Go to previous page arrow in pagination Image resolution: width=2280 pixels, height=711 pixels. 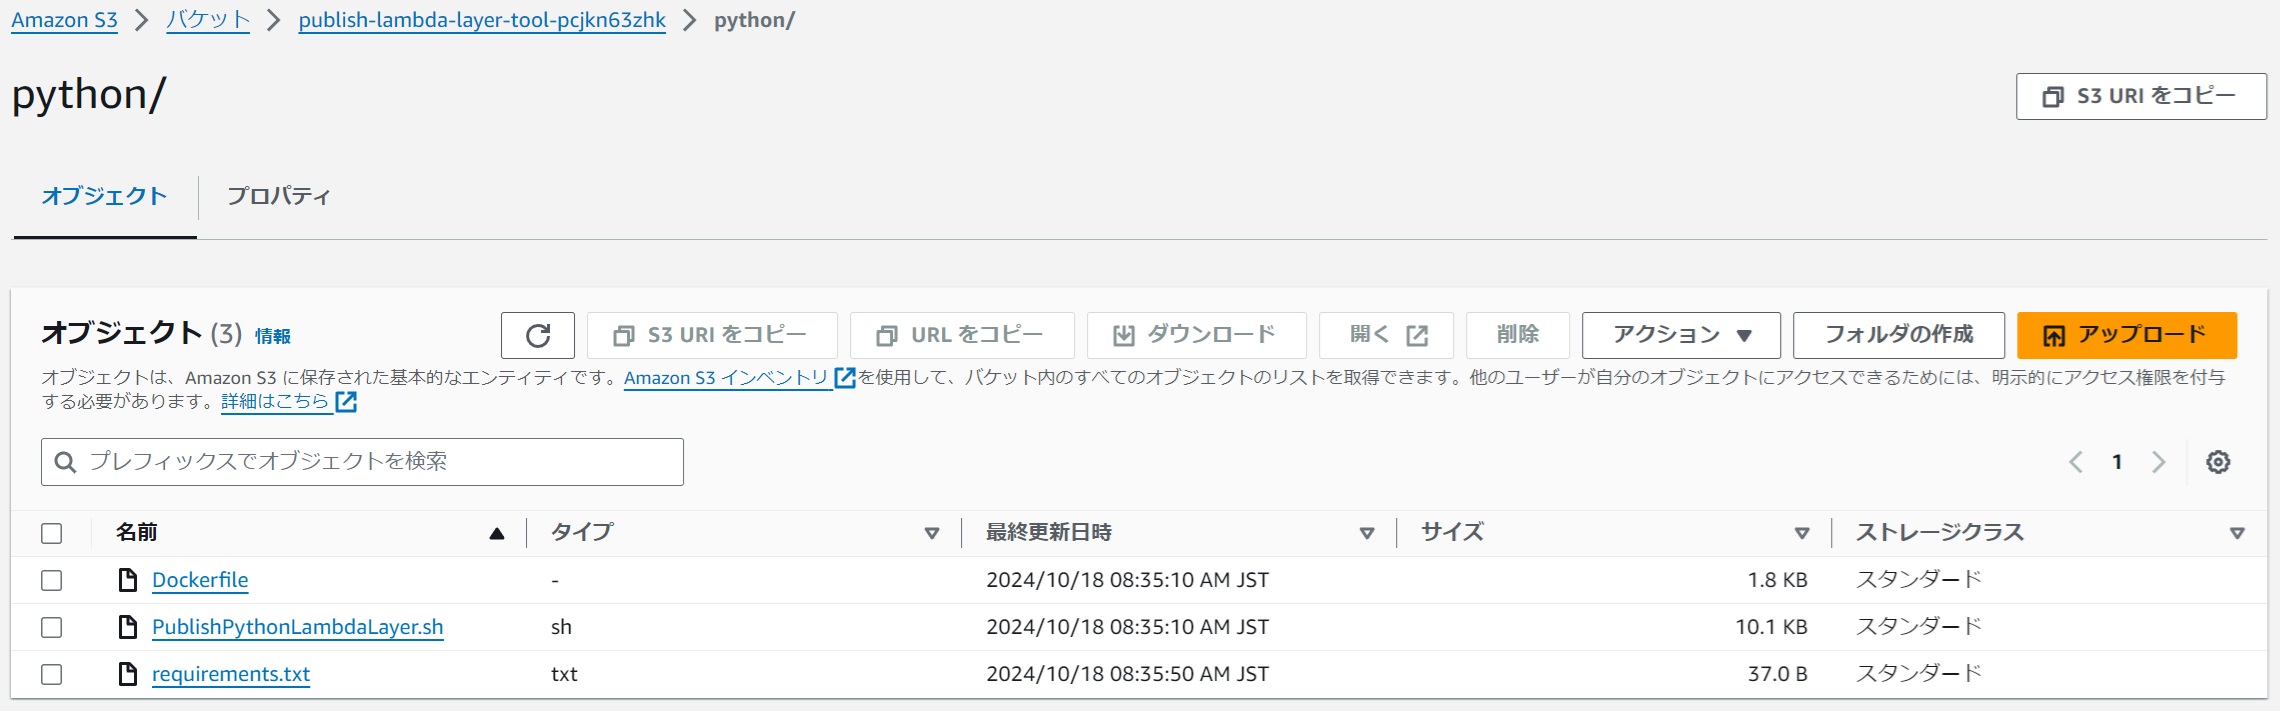2076,462
